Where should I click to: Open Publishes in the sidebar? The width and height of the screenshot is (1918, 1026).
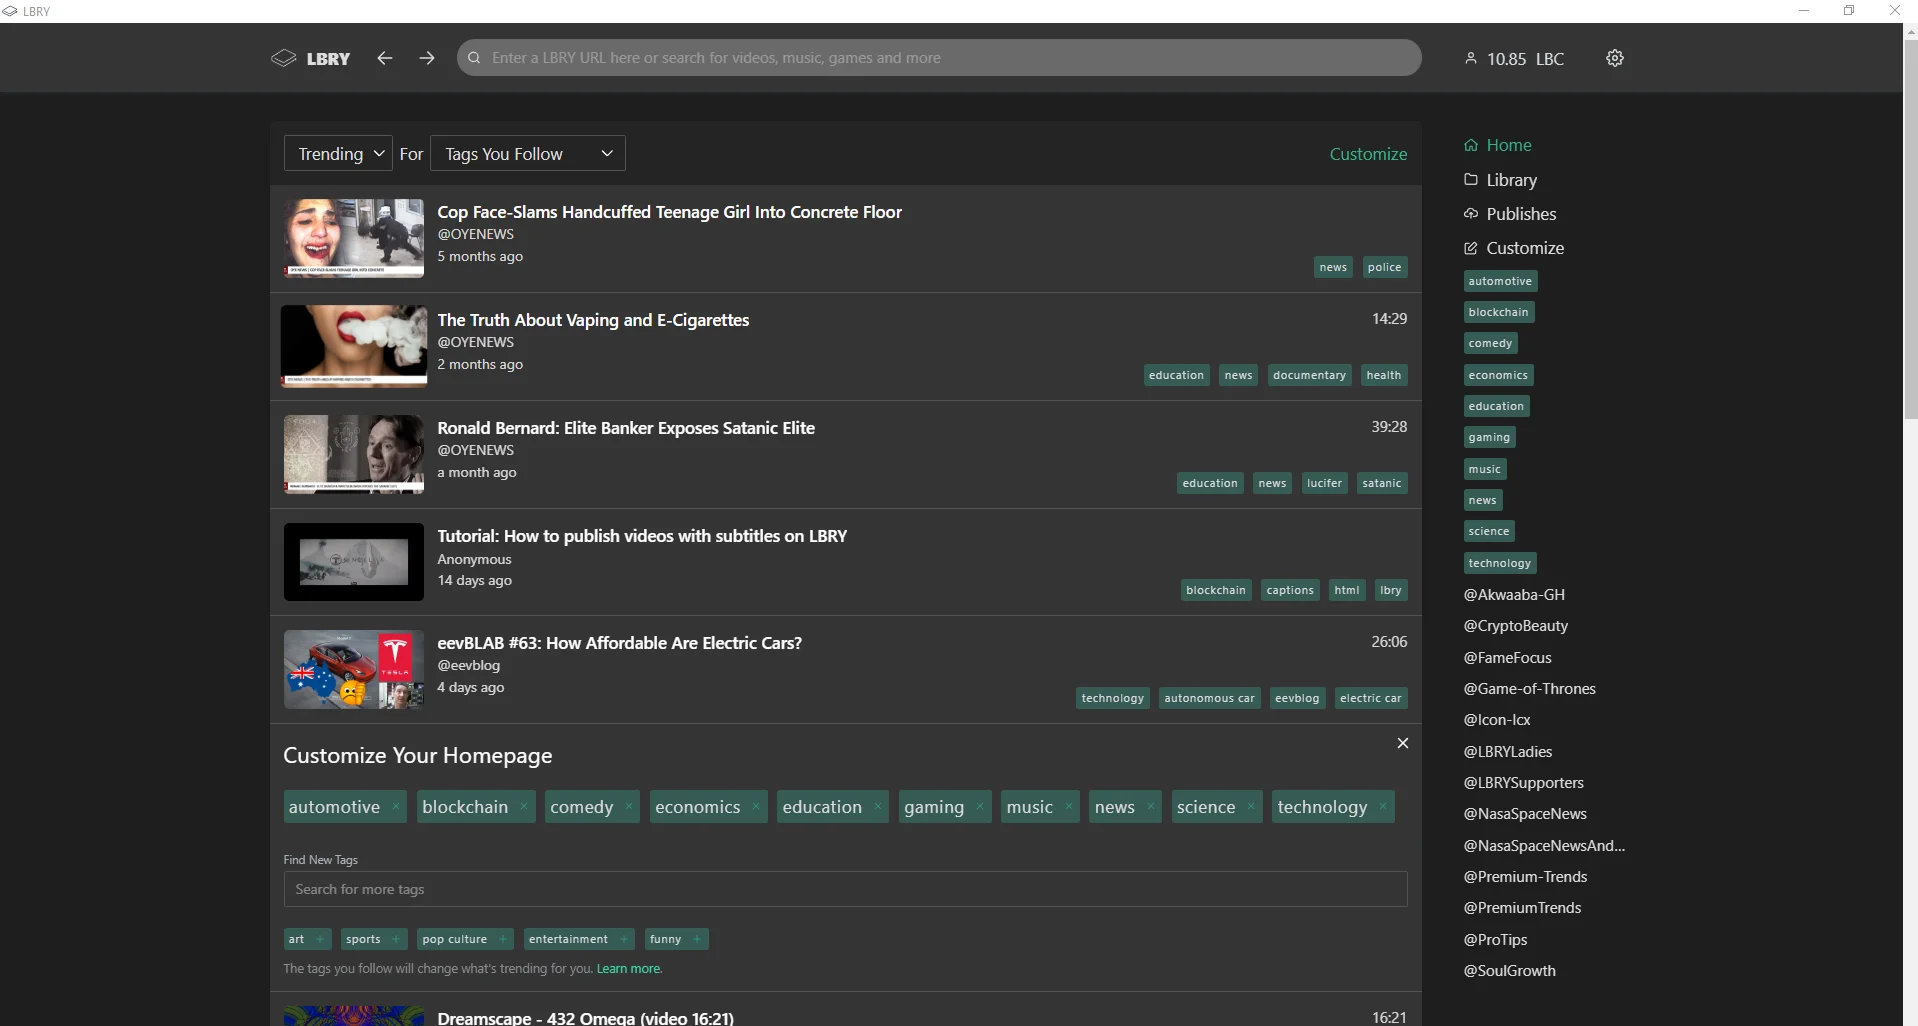click(1510, 214)
